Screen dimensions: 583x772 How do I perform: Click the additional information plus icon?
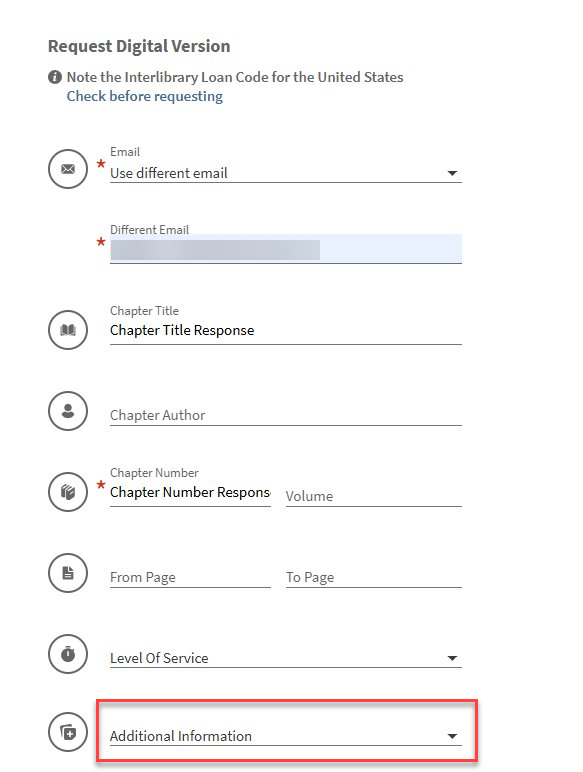[x=68, y=732]
